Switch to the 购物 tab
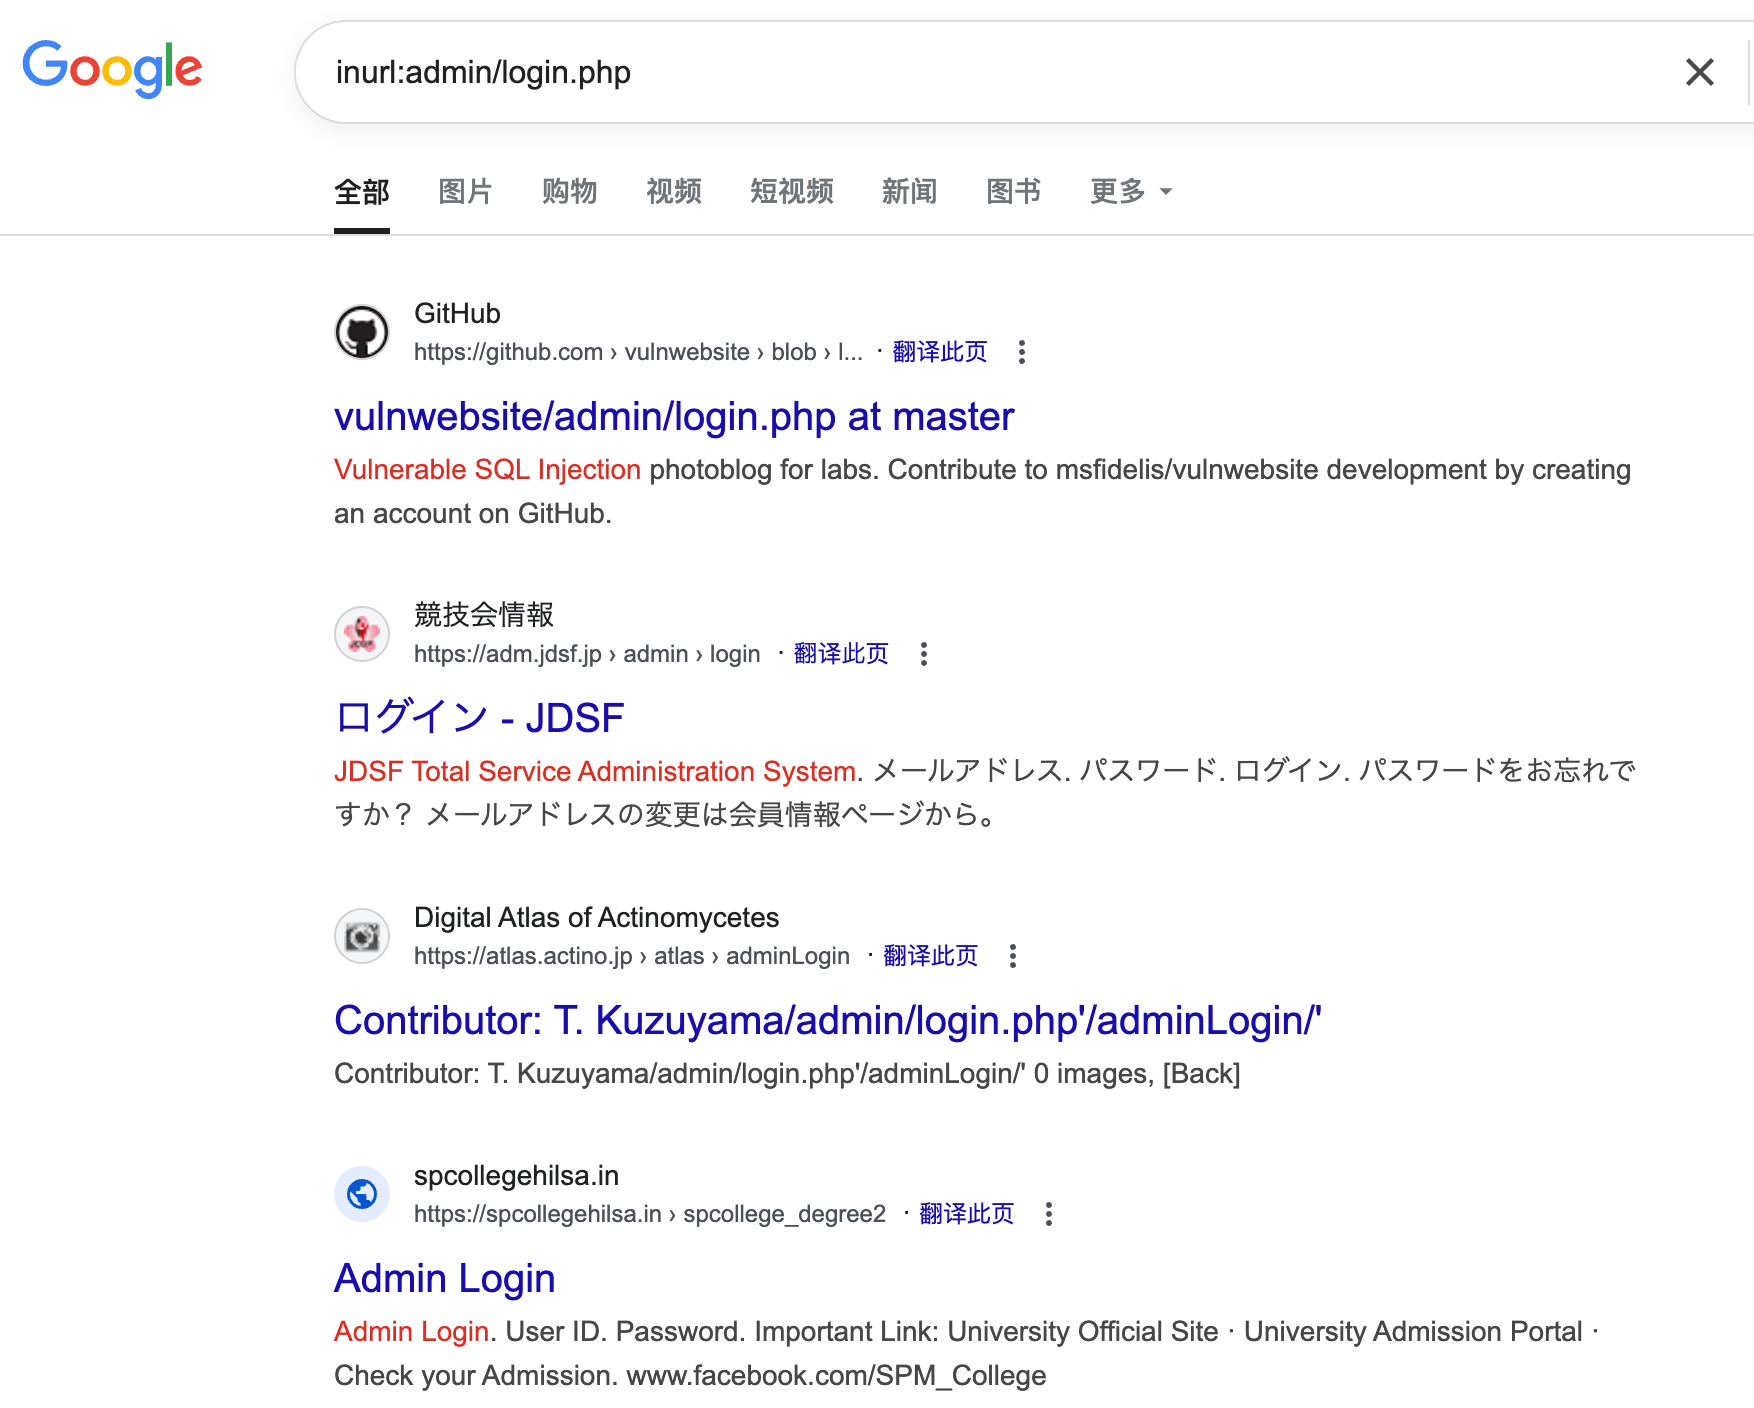 coord(569,192)
